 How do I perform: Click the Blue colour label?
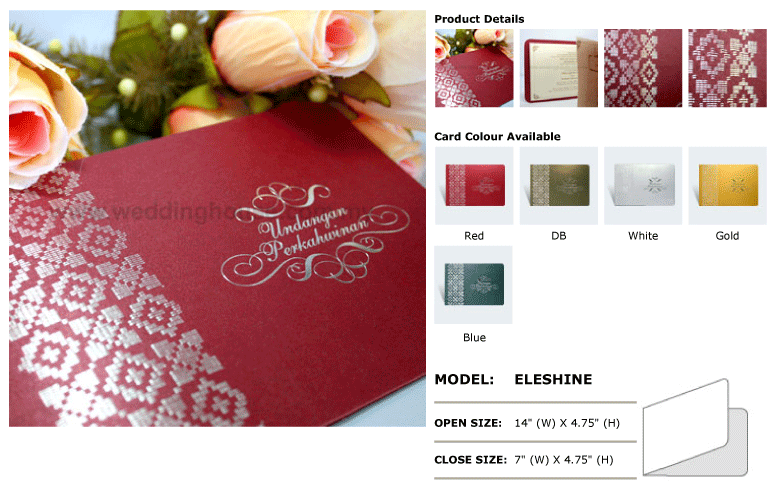click(474, 338)
